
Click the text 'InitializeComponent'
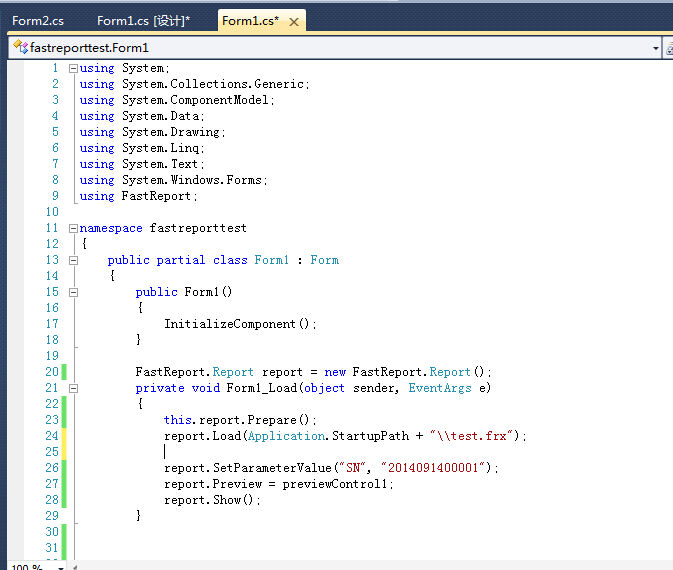(x=230, y=324)
